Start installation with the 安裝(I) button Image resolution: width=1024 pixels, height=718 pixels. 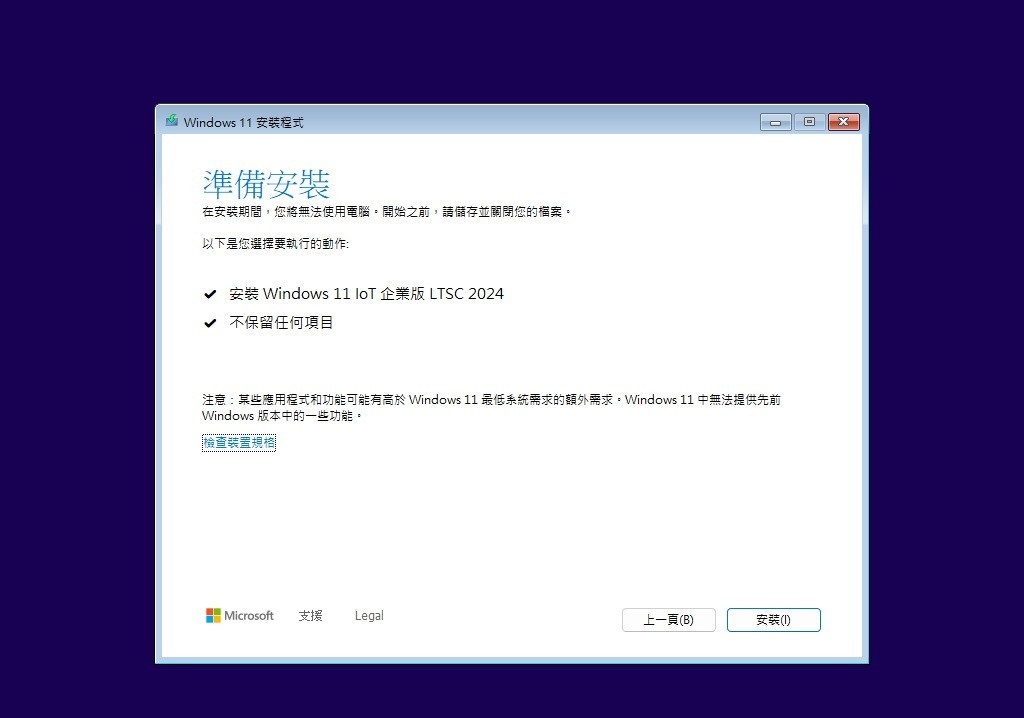point(774,620)
